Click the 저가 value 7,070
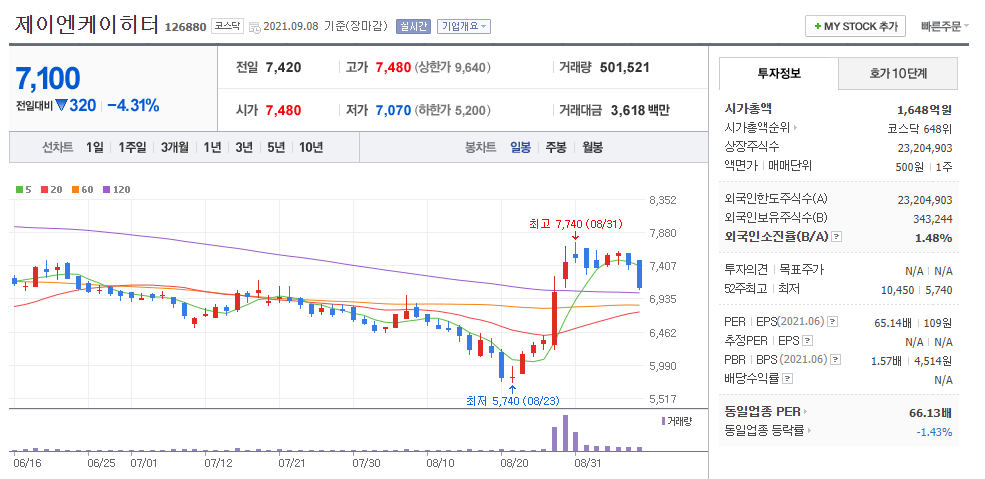This screenshot has height=479, width=985. pyautogui.click(x=393, y=110)
